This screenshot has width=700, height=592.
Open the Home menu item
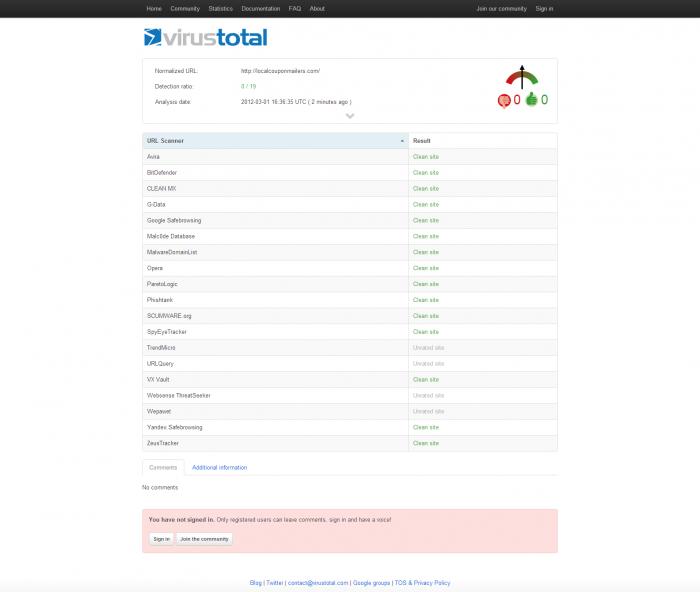pos(154,8)
